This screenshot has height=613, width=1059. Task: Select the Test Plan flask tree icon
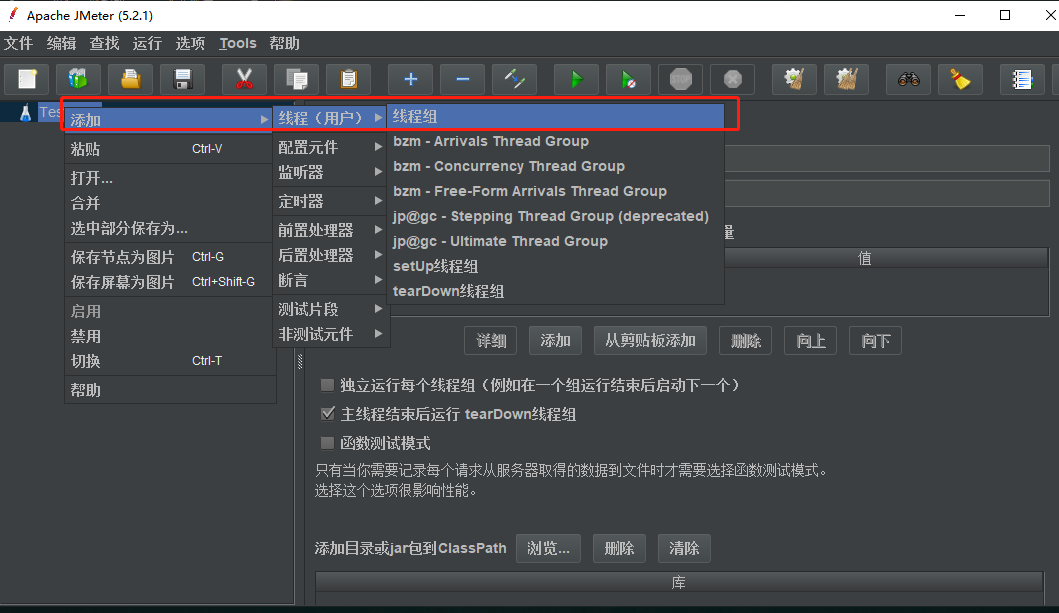[x=26, y=113]
